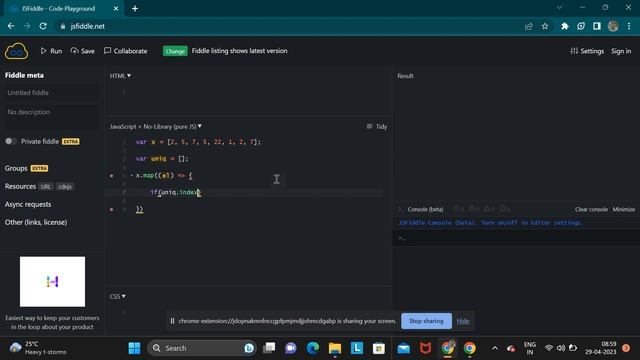Open the Windows Start menu

[134, 348]
